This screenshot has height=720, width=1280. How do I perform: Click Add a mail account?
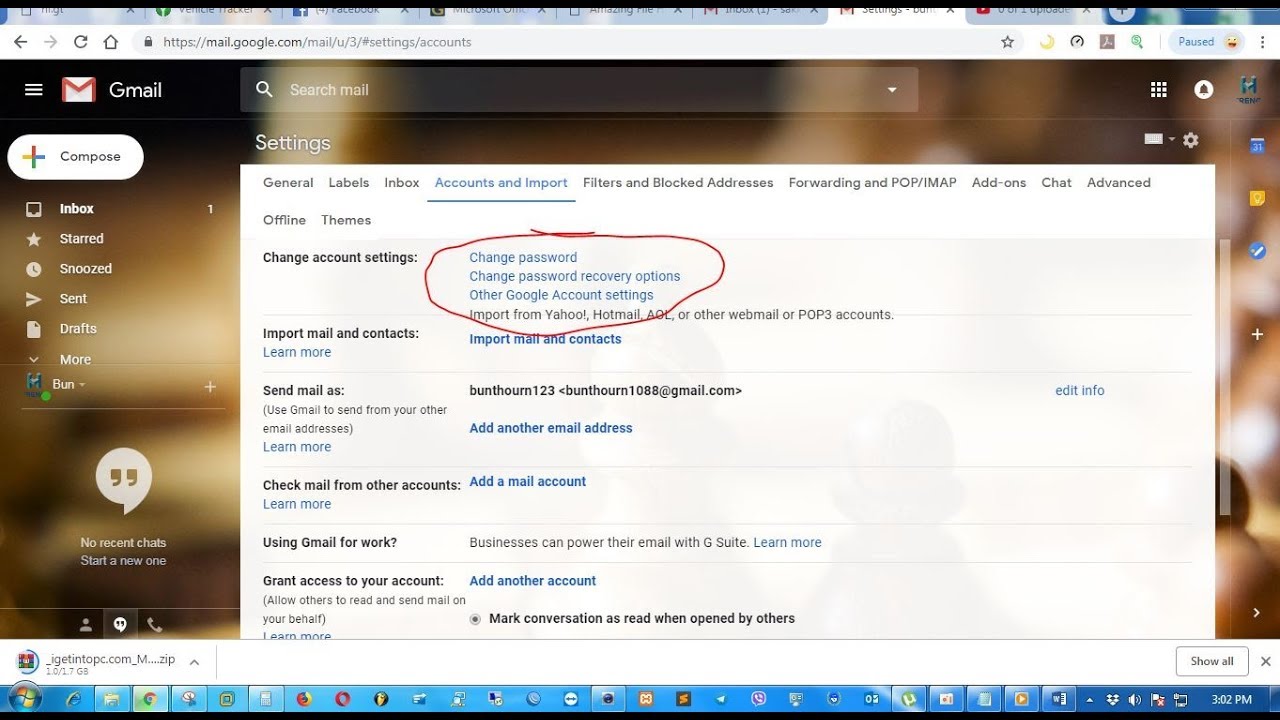coord(528,481)
